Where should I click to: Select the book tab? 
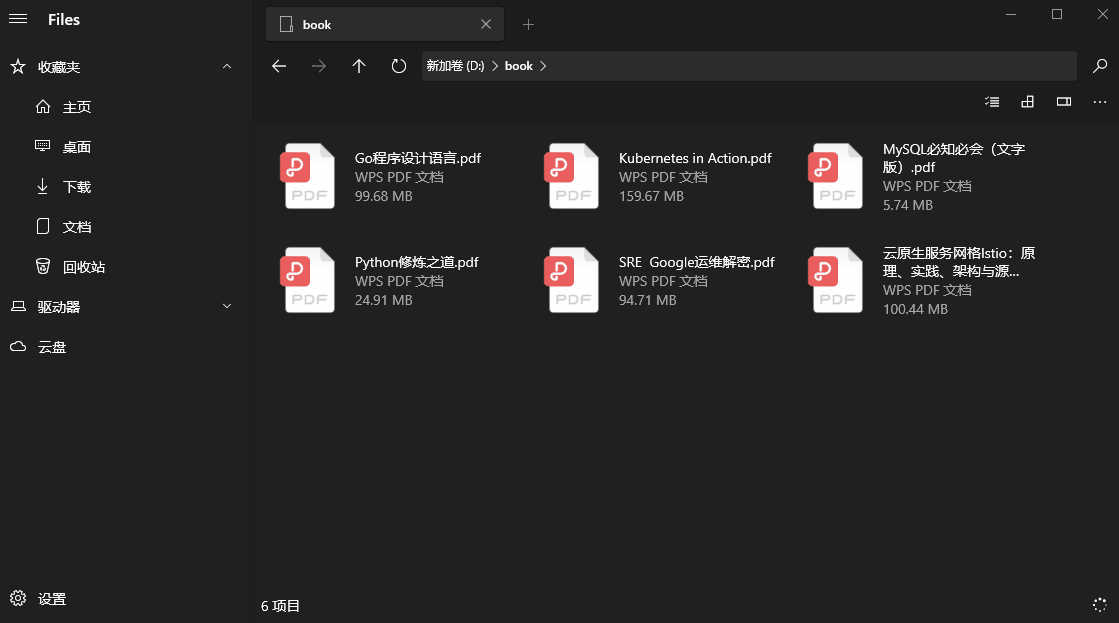pyautogui.click(x=385, y=24)
